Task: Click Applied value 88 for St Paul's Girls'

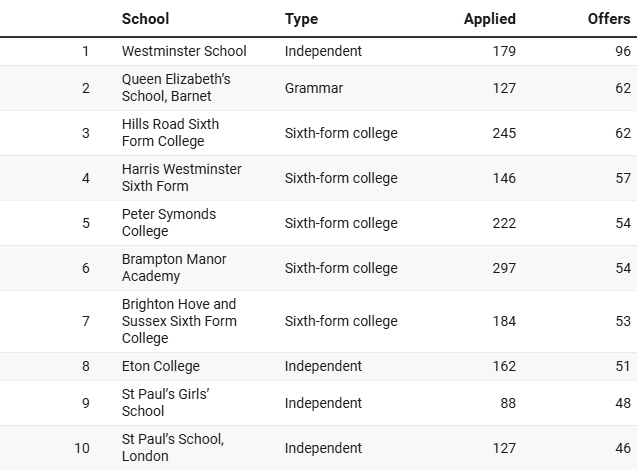Action: coord(508,403)
